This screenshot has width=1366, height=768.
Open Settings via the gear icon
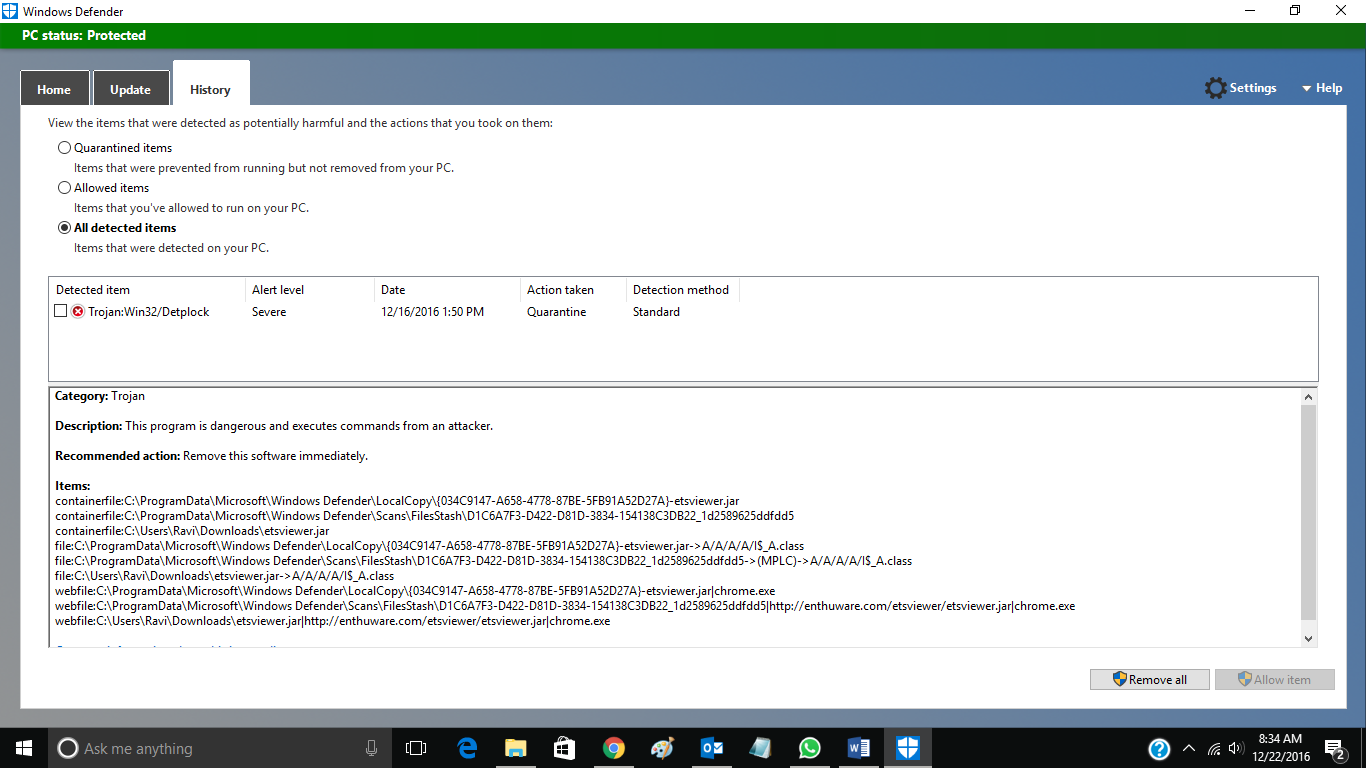(x=1215, y=88)
